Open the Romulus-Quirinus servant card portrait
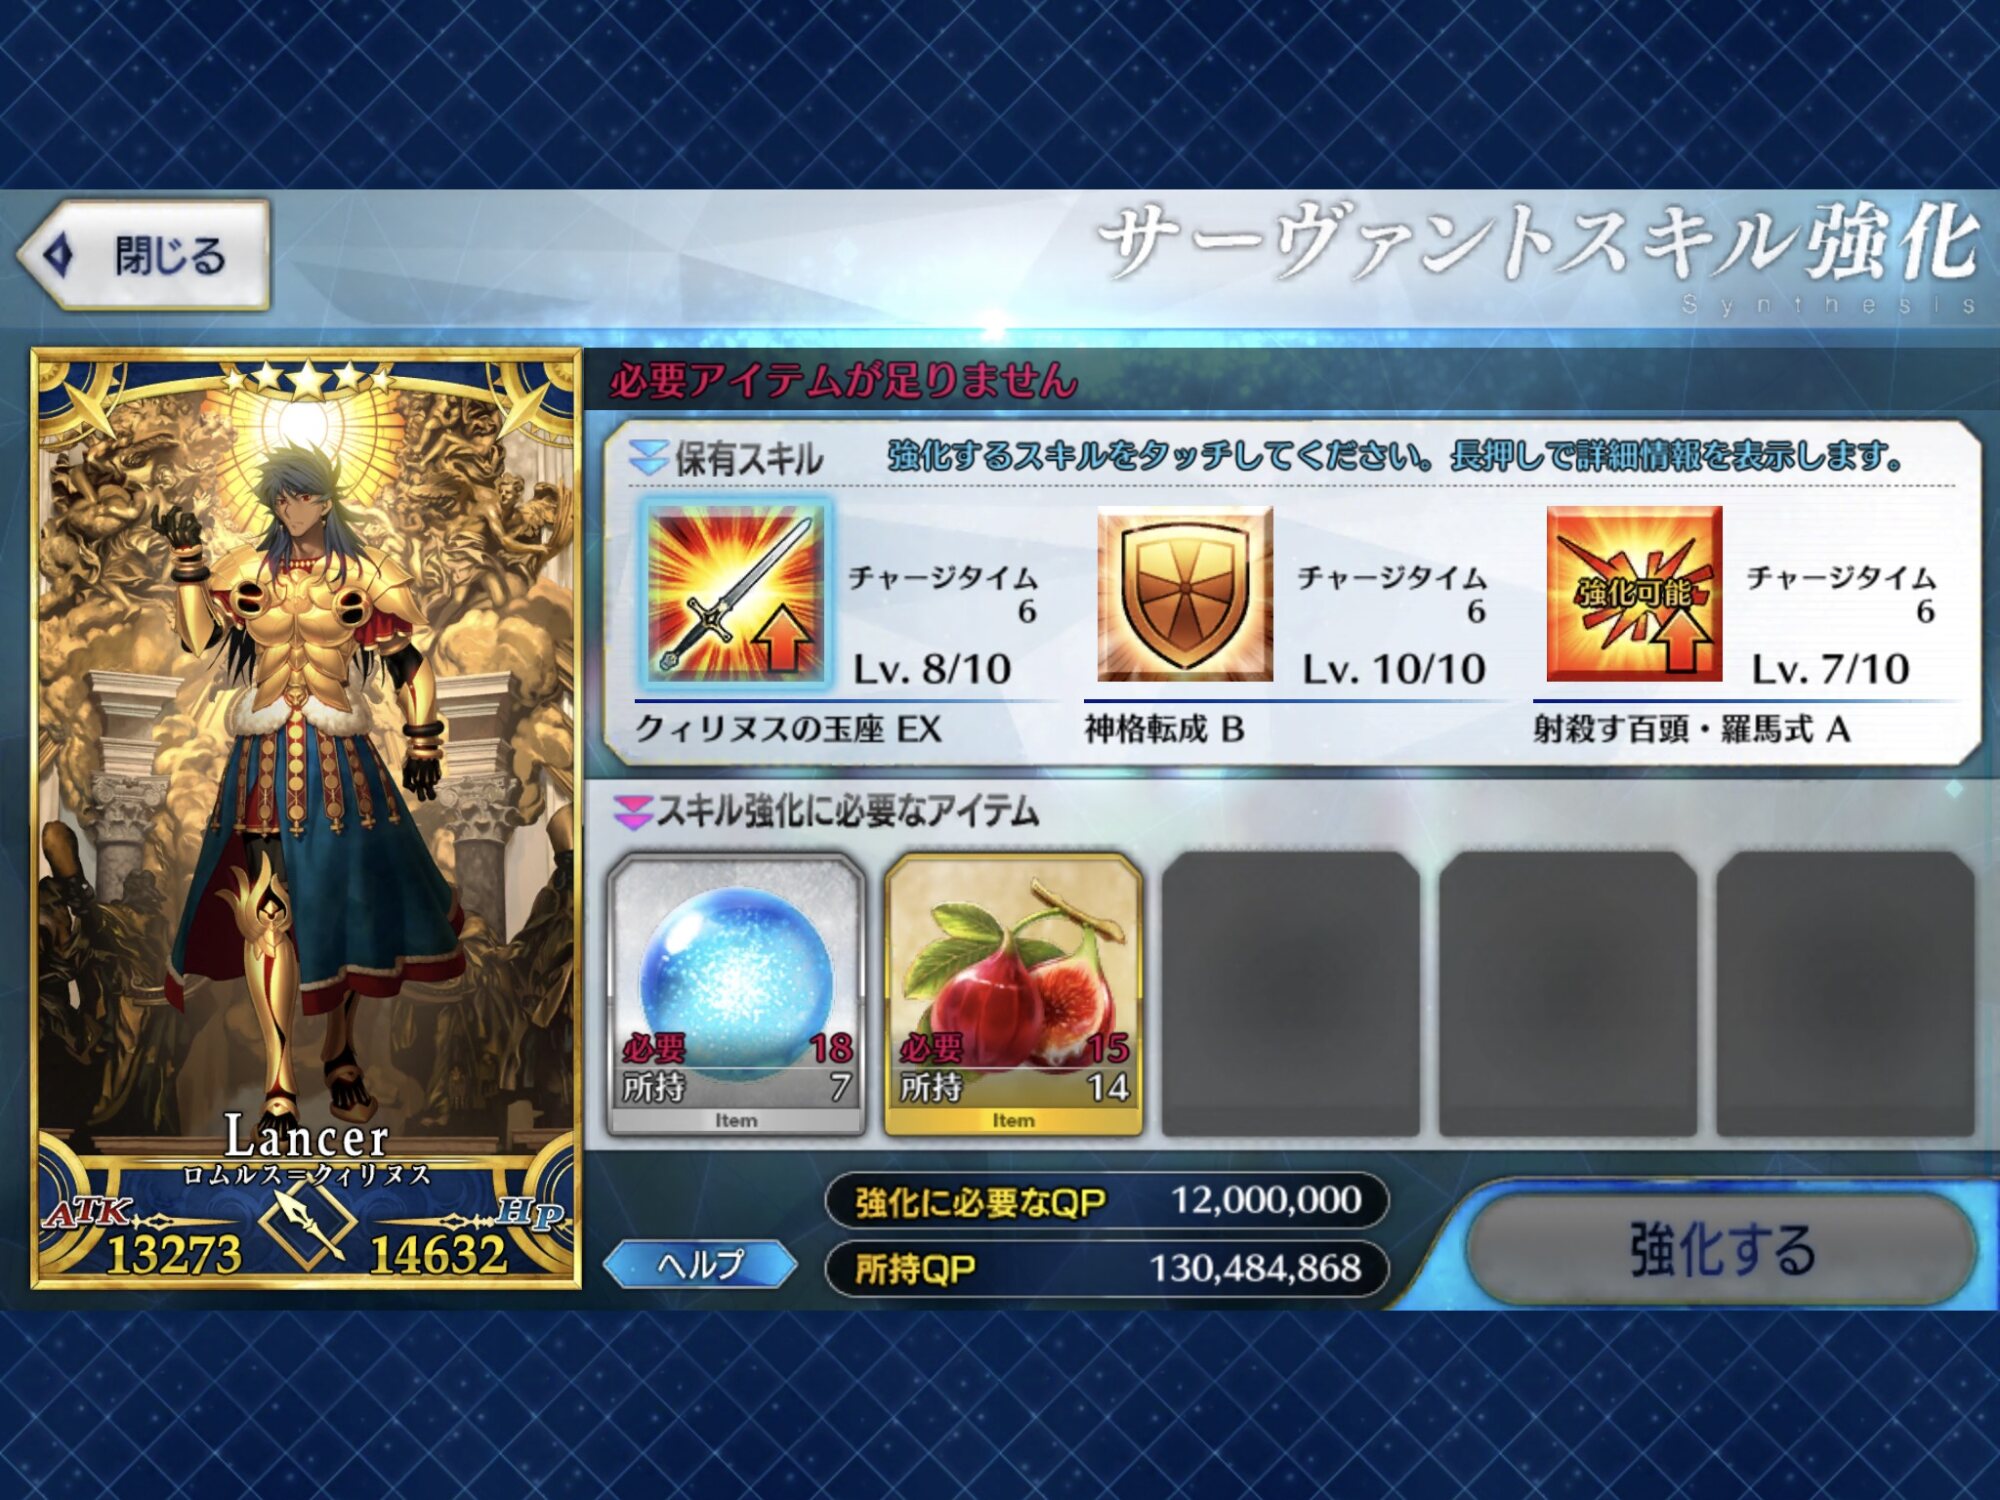 (306, 818)
